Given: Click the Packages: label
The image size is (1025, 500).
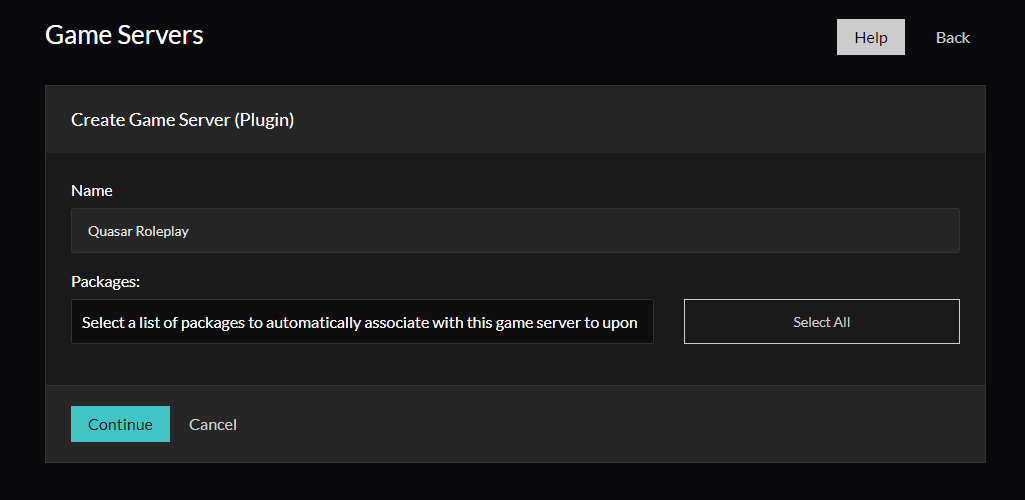Looking at the screenshot, I should tap(103, 282).
